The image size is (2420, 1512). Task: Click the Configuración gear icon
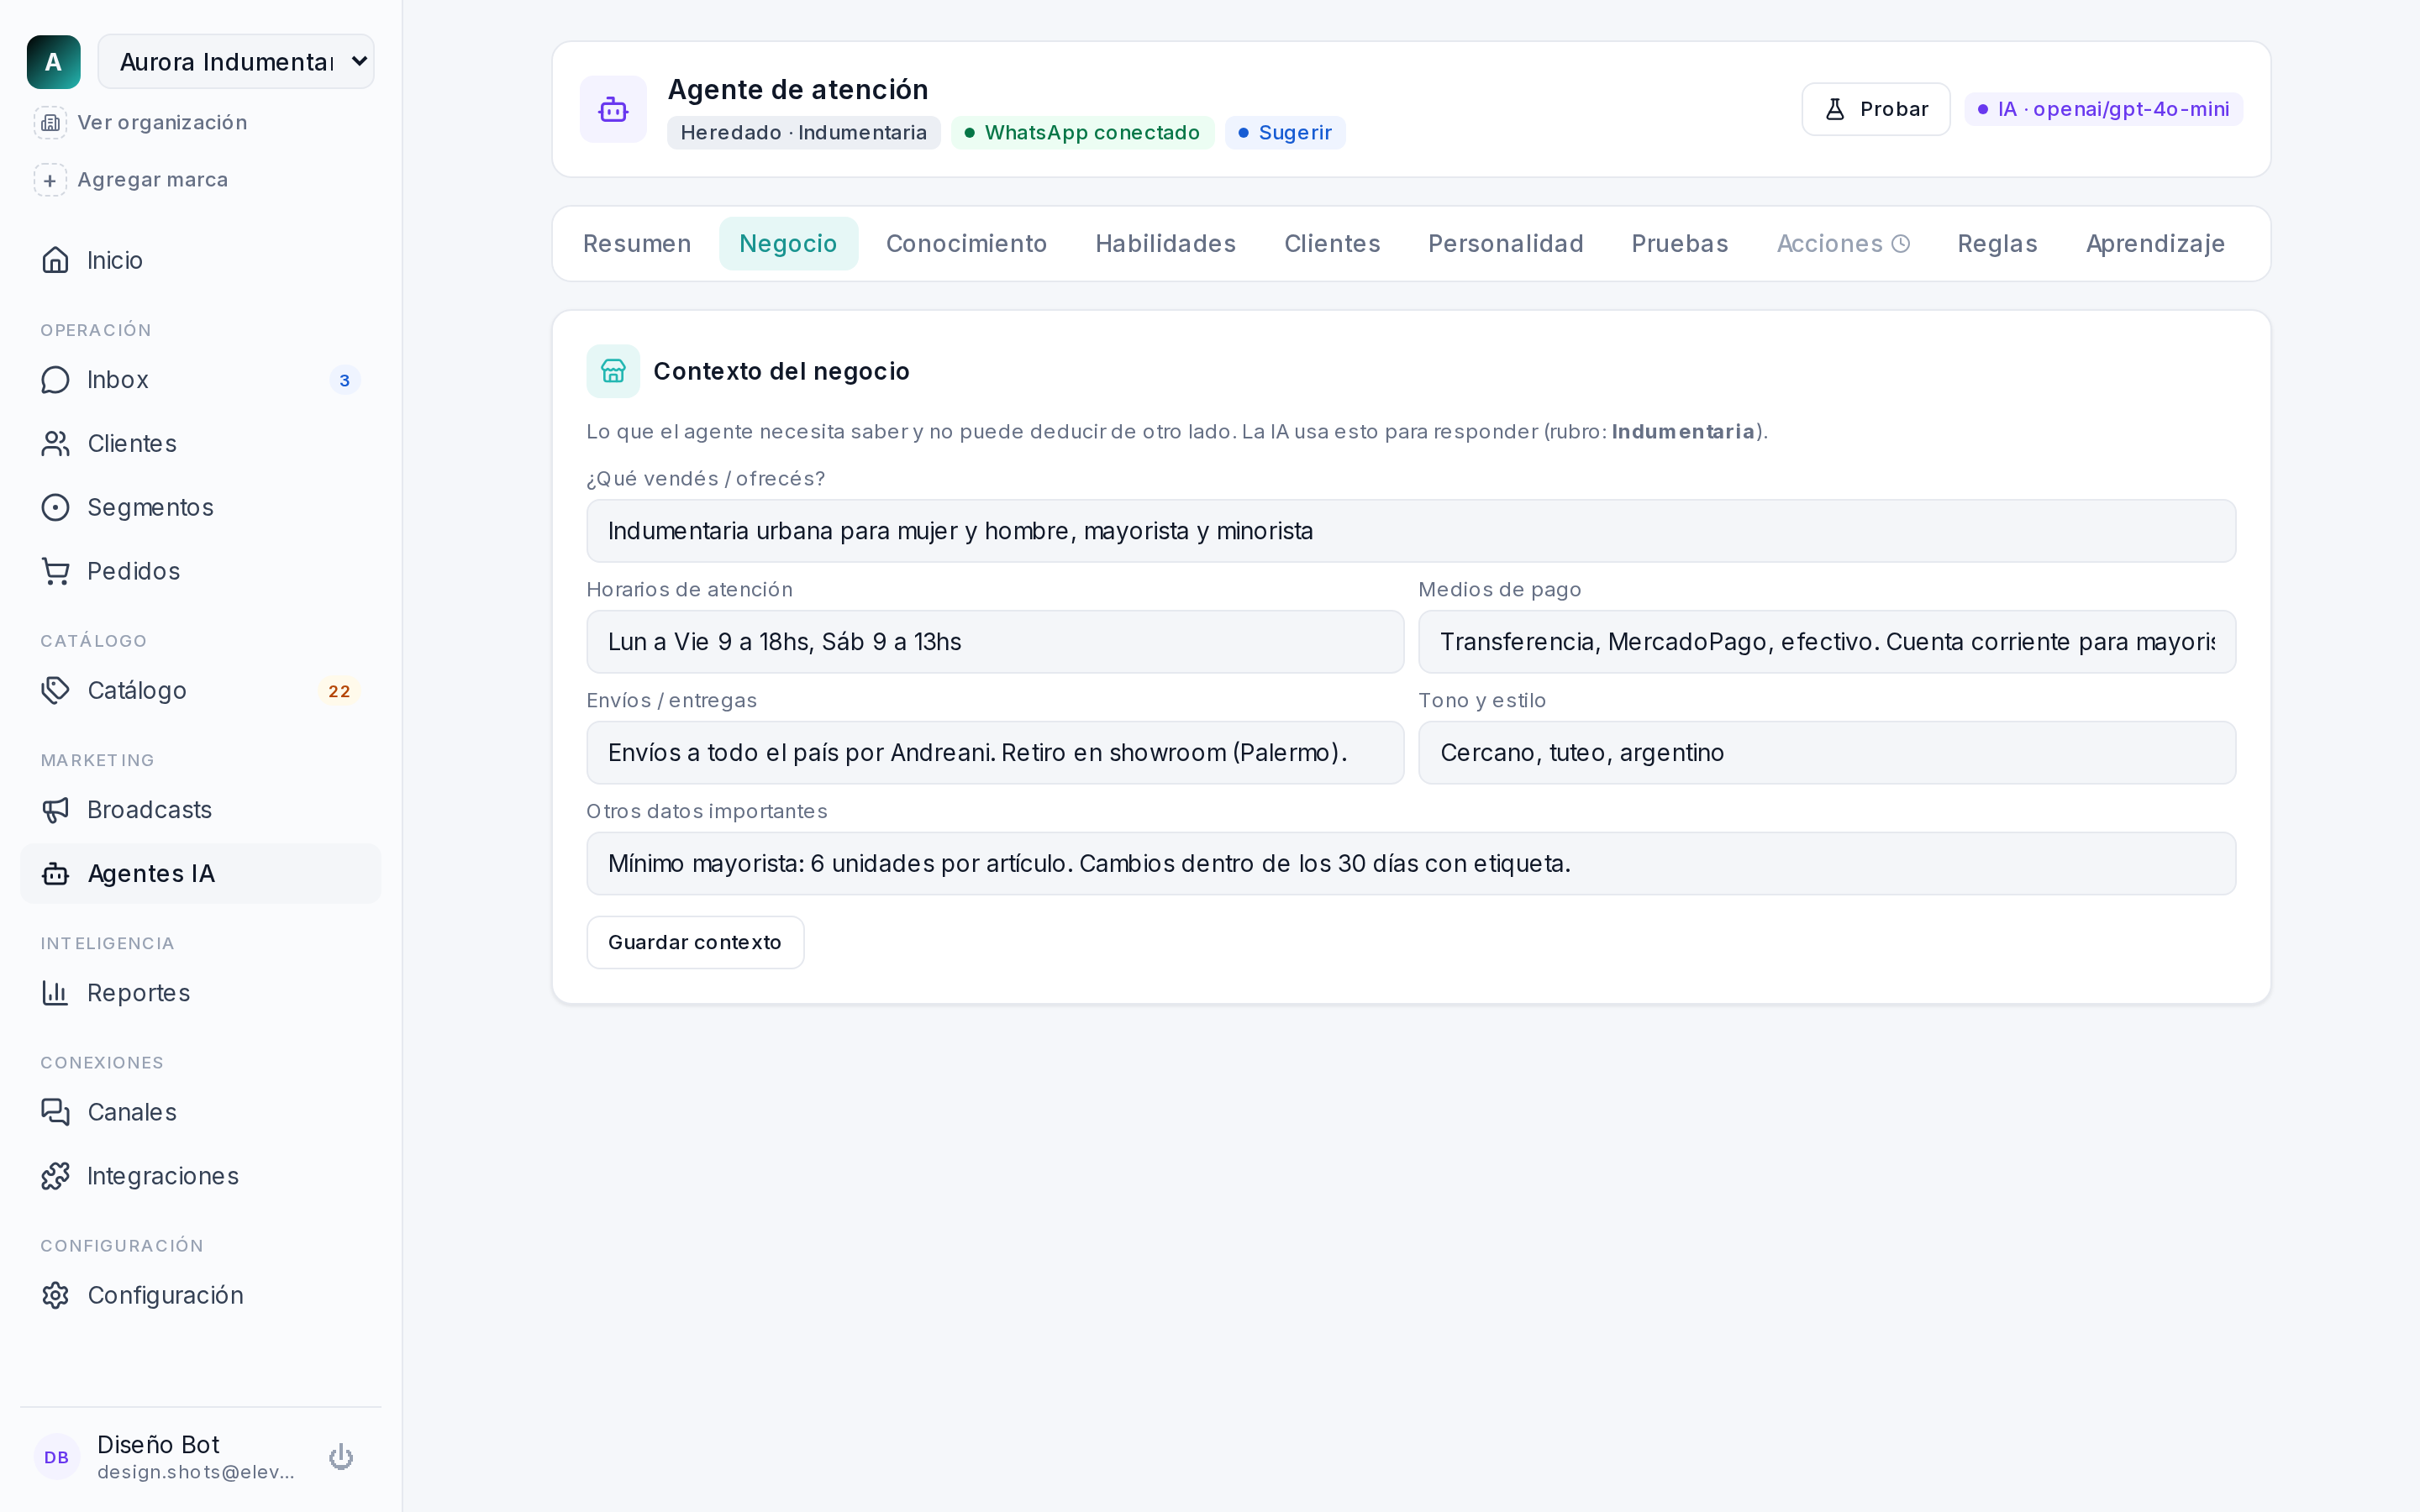click(x=56, y=1295)
